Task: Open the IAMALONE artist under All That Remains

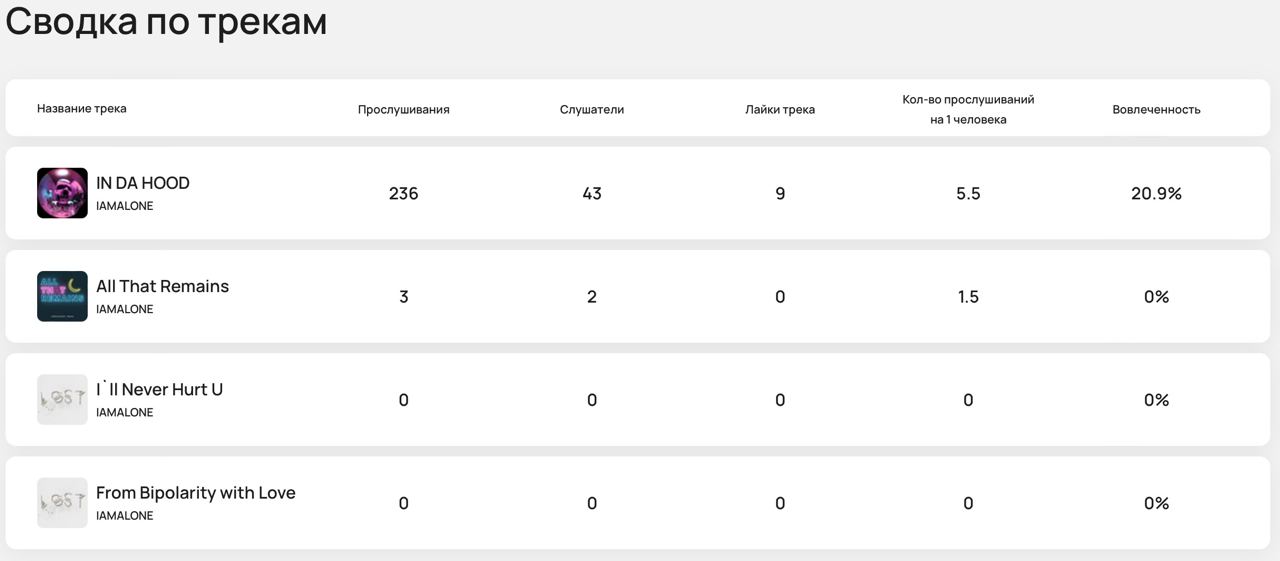Action: [x=125, y=309]
